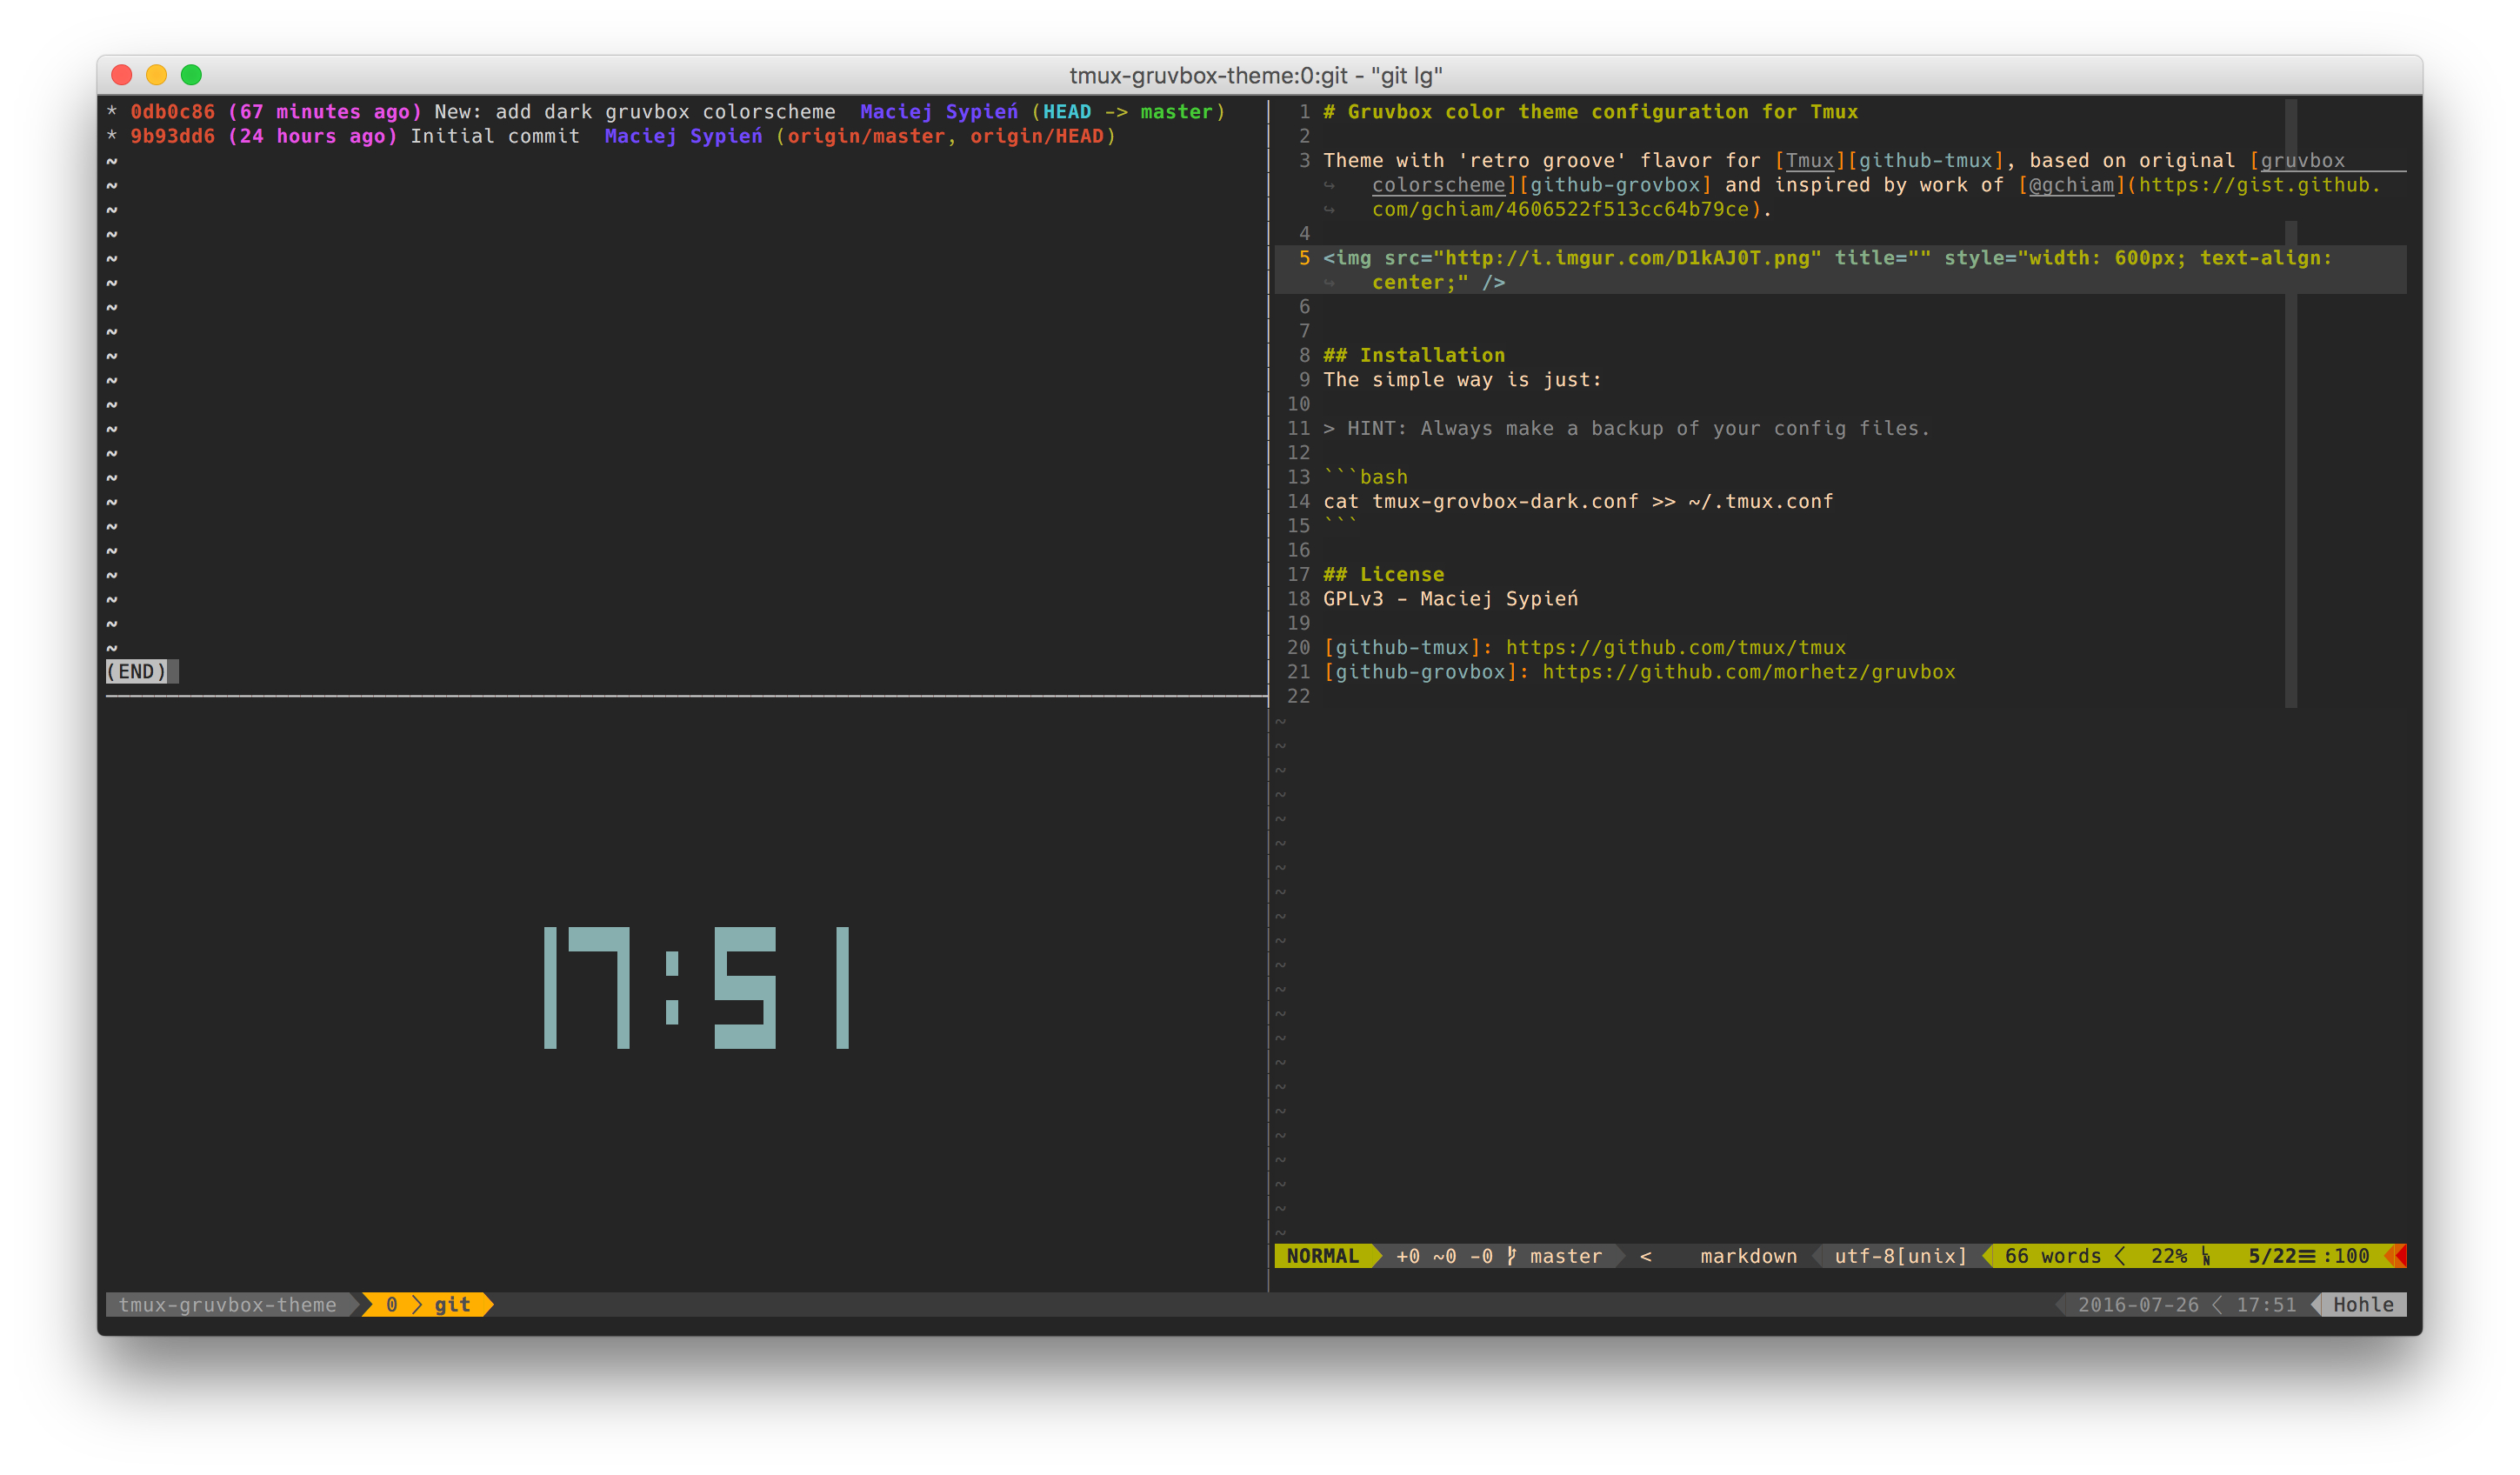Click the Hohle hostname segment

pyautogui.click(x=2363, y=1305)
